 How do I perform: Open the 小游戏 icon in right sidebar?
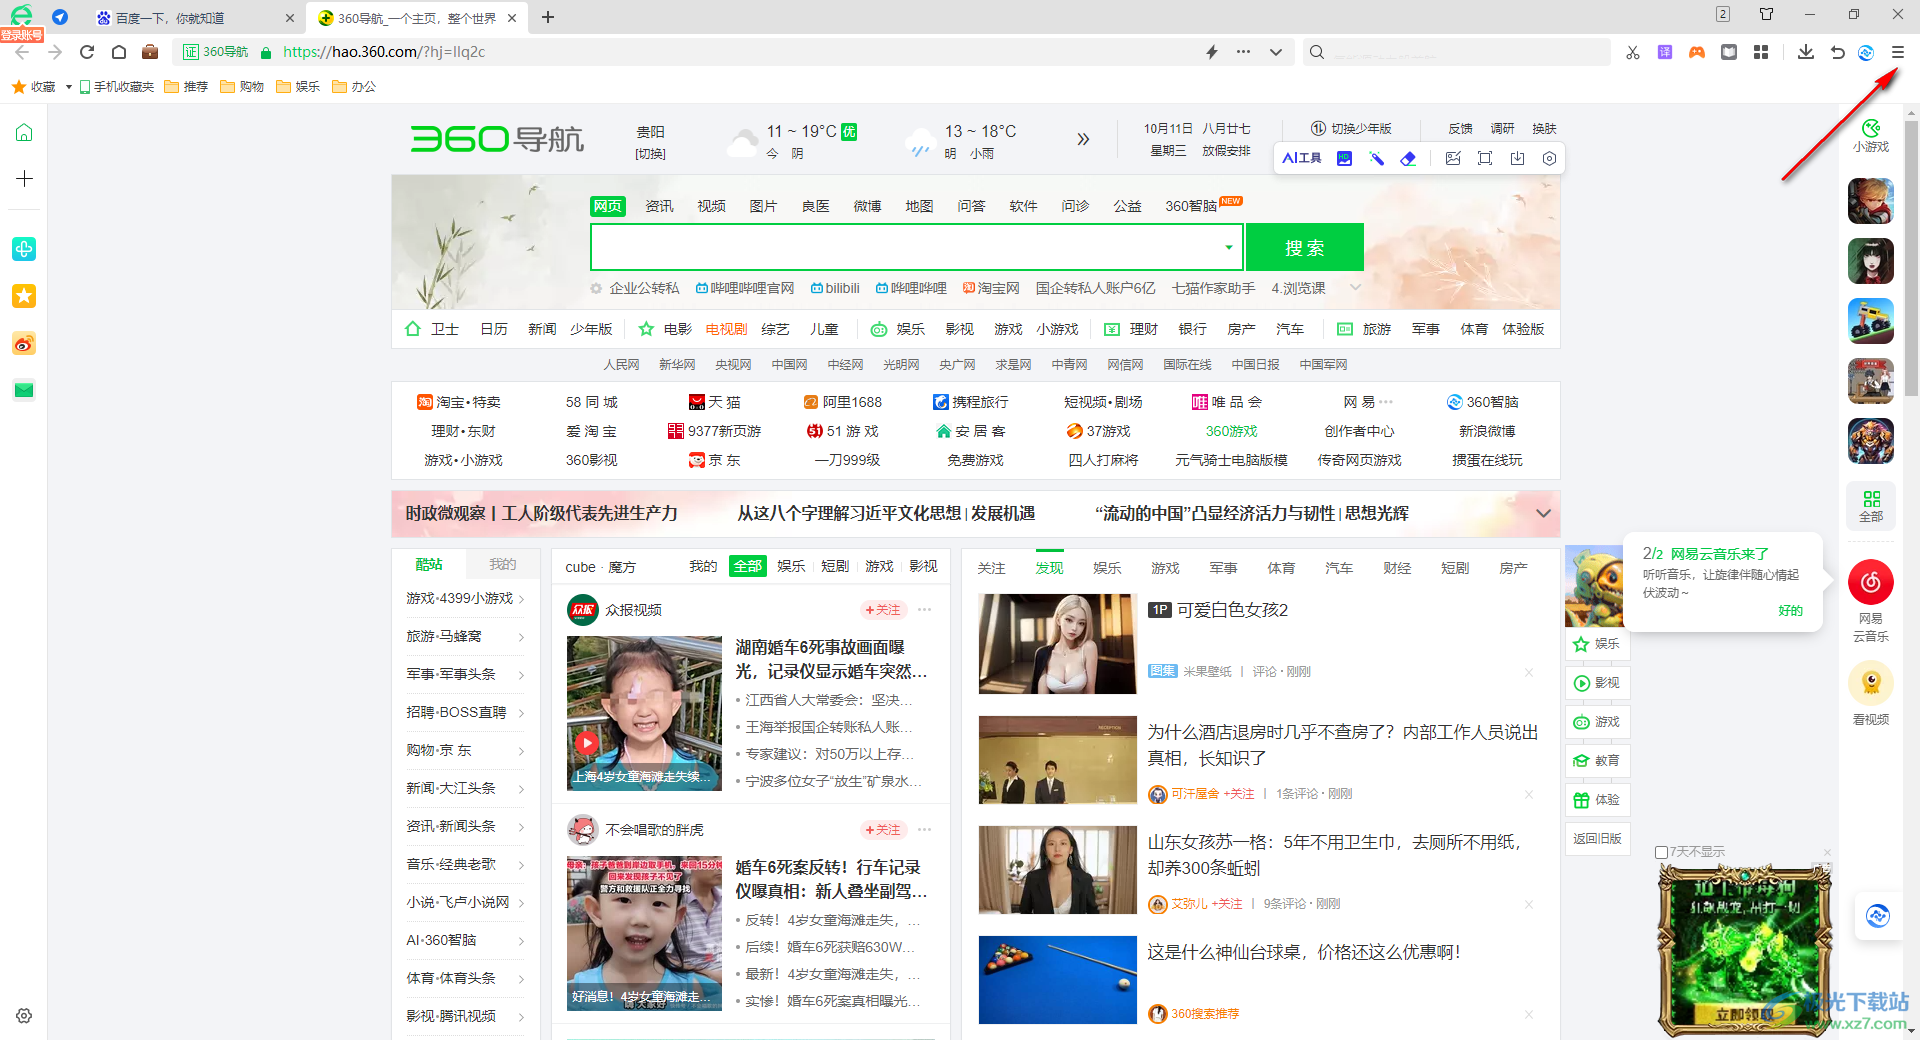tap(1871, 136)
